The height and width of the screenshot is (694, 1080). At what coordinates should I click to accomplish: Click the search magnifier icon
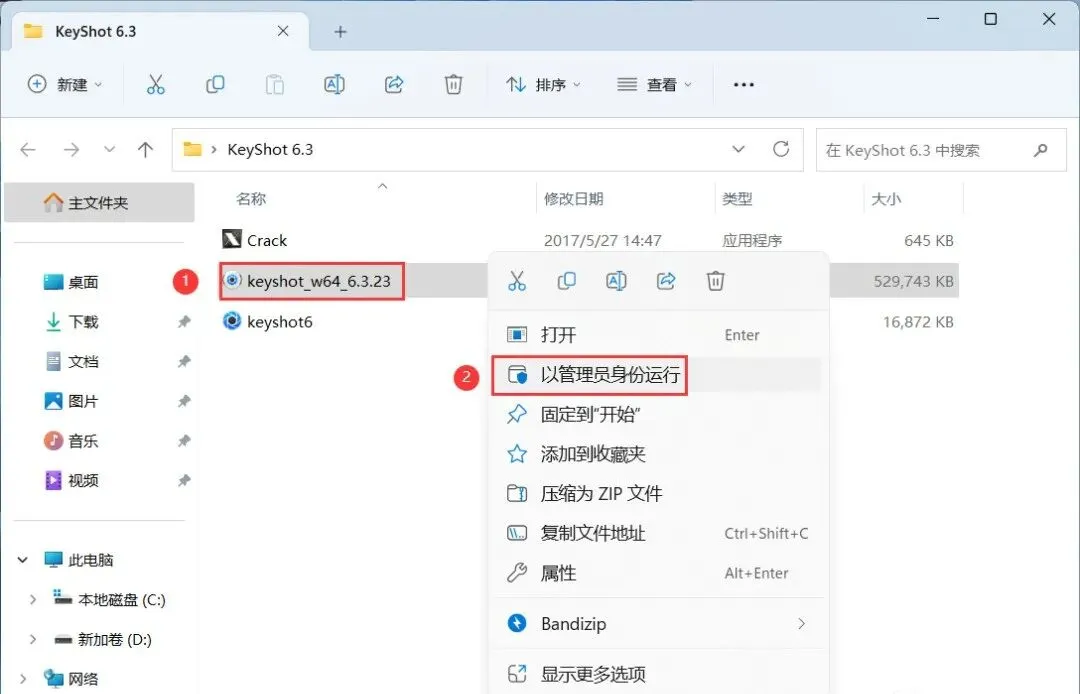(x=1041, y=149)
